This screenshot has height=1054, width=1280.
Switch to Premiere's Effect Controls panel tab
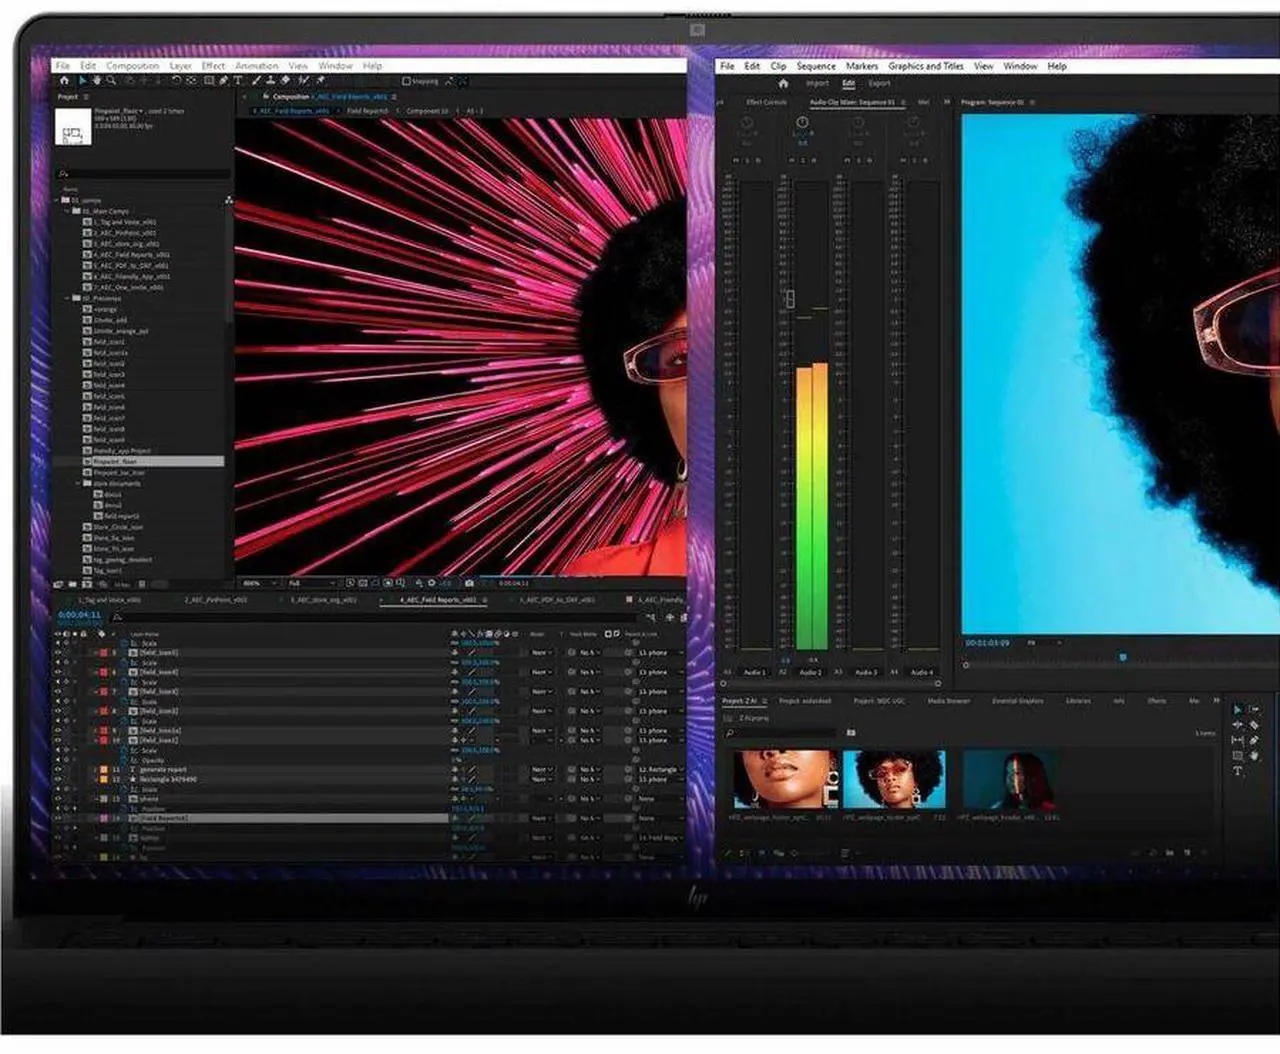click(x=766, y=102)
